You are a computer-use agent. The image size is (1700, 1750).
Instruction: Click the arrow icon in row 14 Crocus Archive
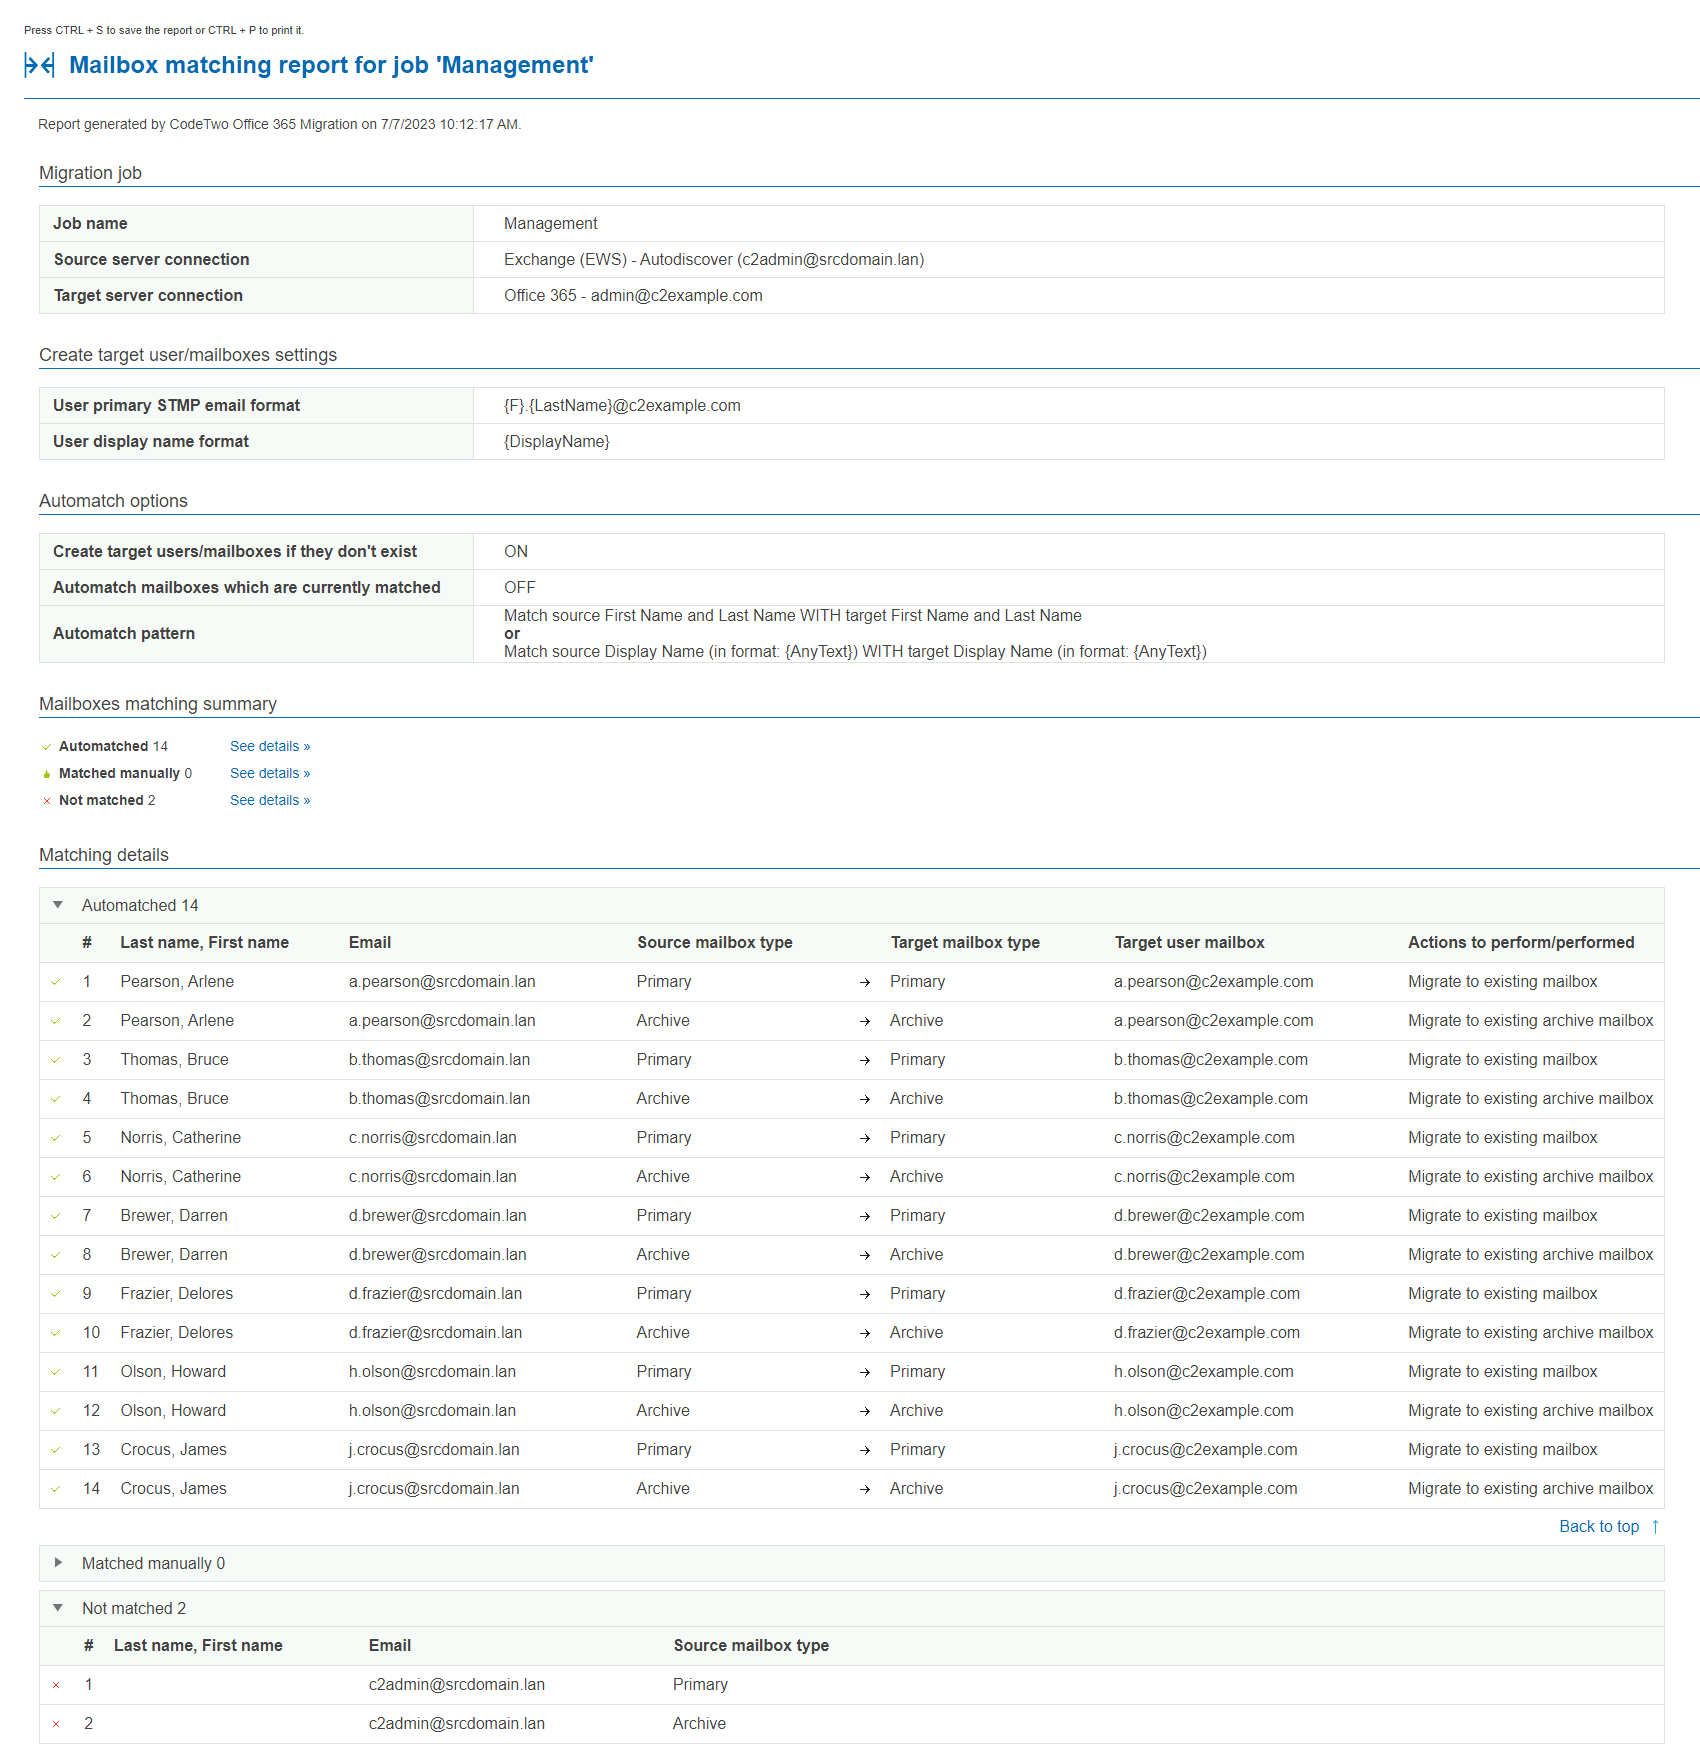pos(865,1490)
